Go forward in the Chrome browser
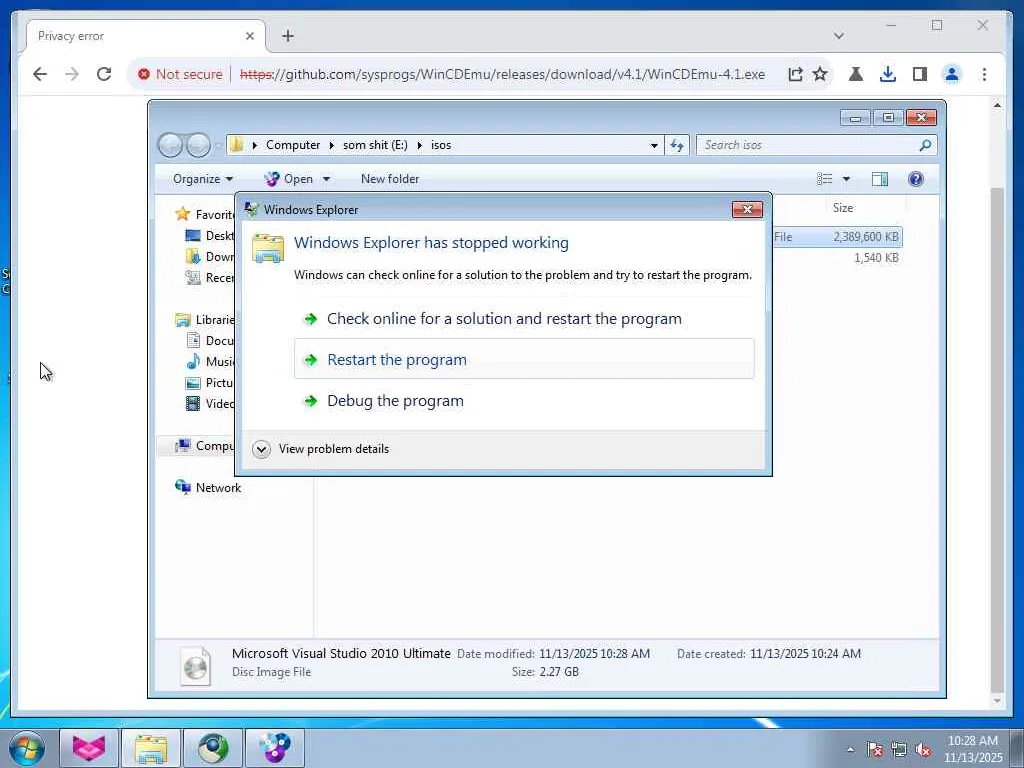Viewport: 1024px width, 768px height. point(71,74)
